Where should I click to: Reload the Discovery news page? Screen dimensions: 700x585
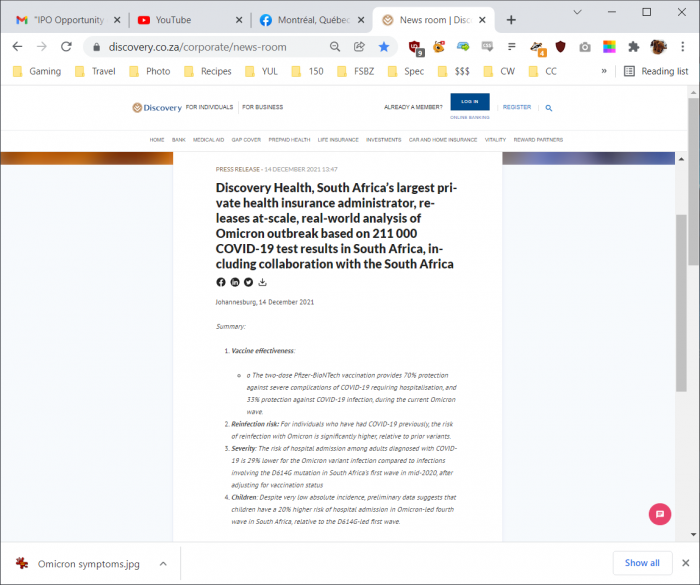pyautogui.click(x=66, y=46)
